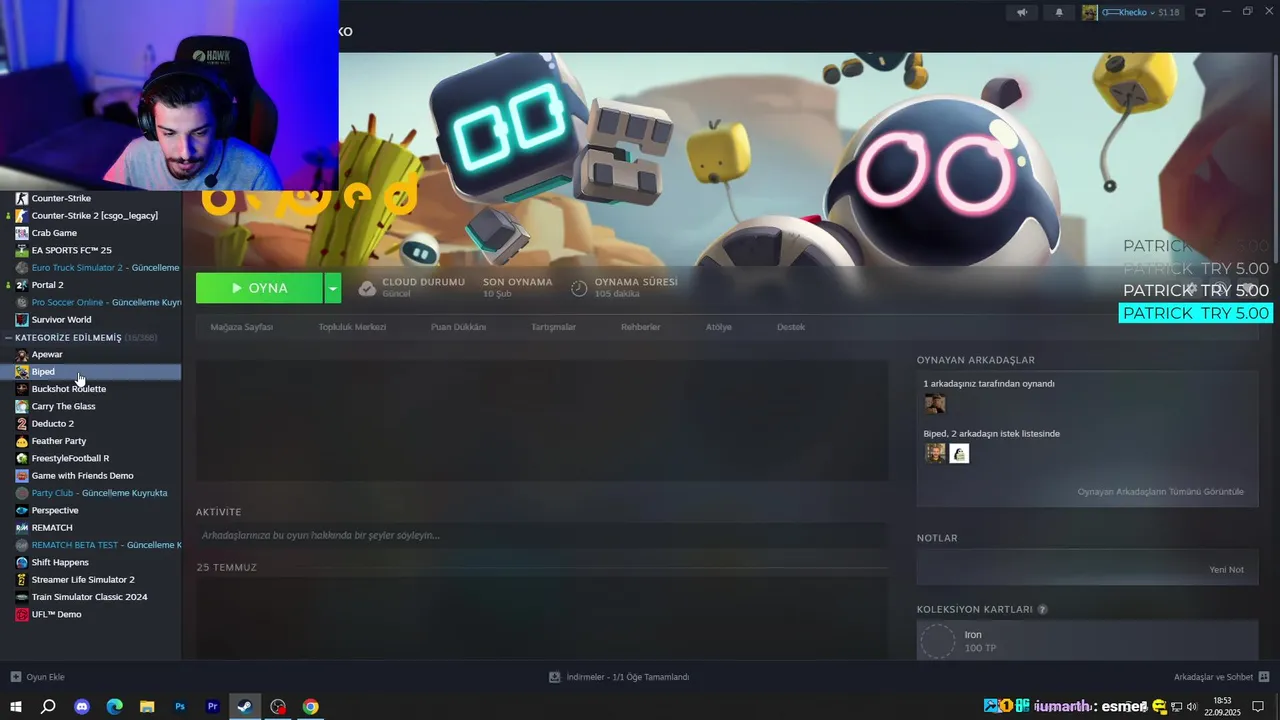Viewport: 1280px width, 720px height.
Task: Click the FreestyleFootball R icon
Action: (22, 458)
